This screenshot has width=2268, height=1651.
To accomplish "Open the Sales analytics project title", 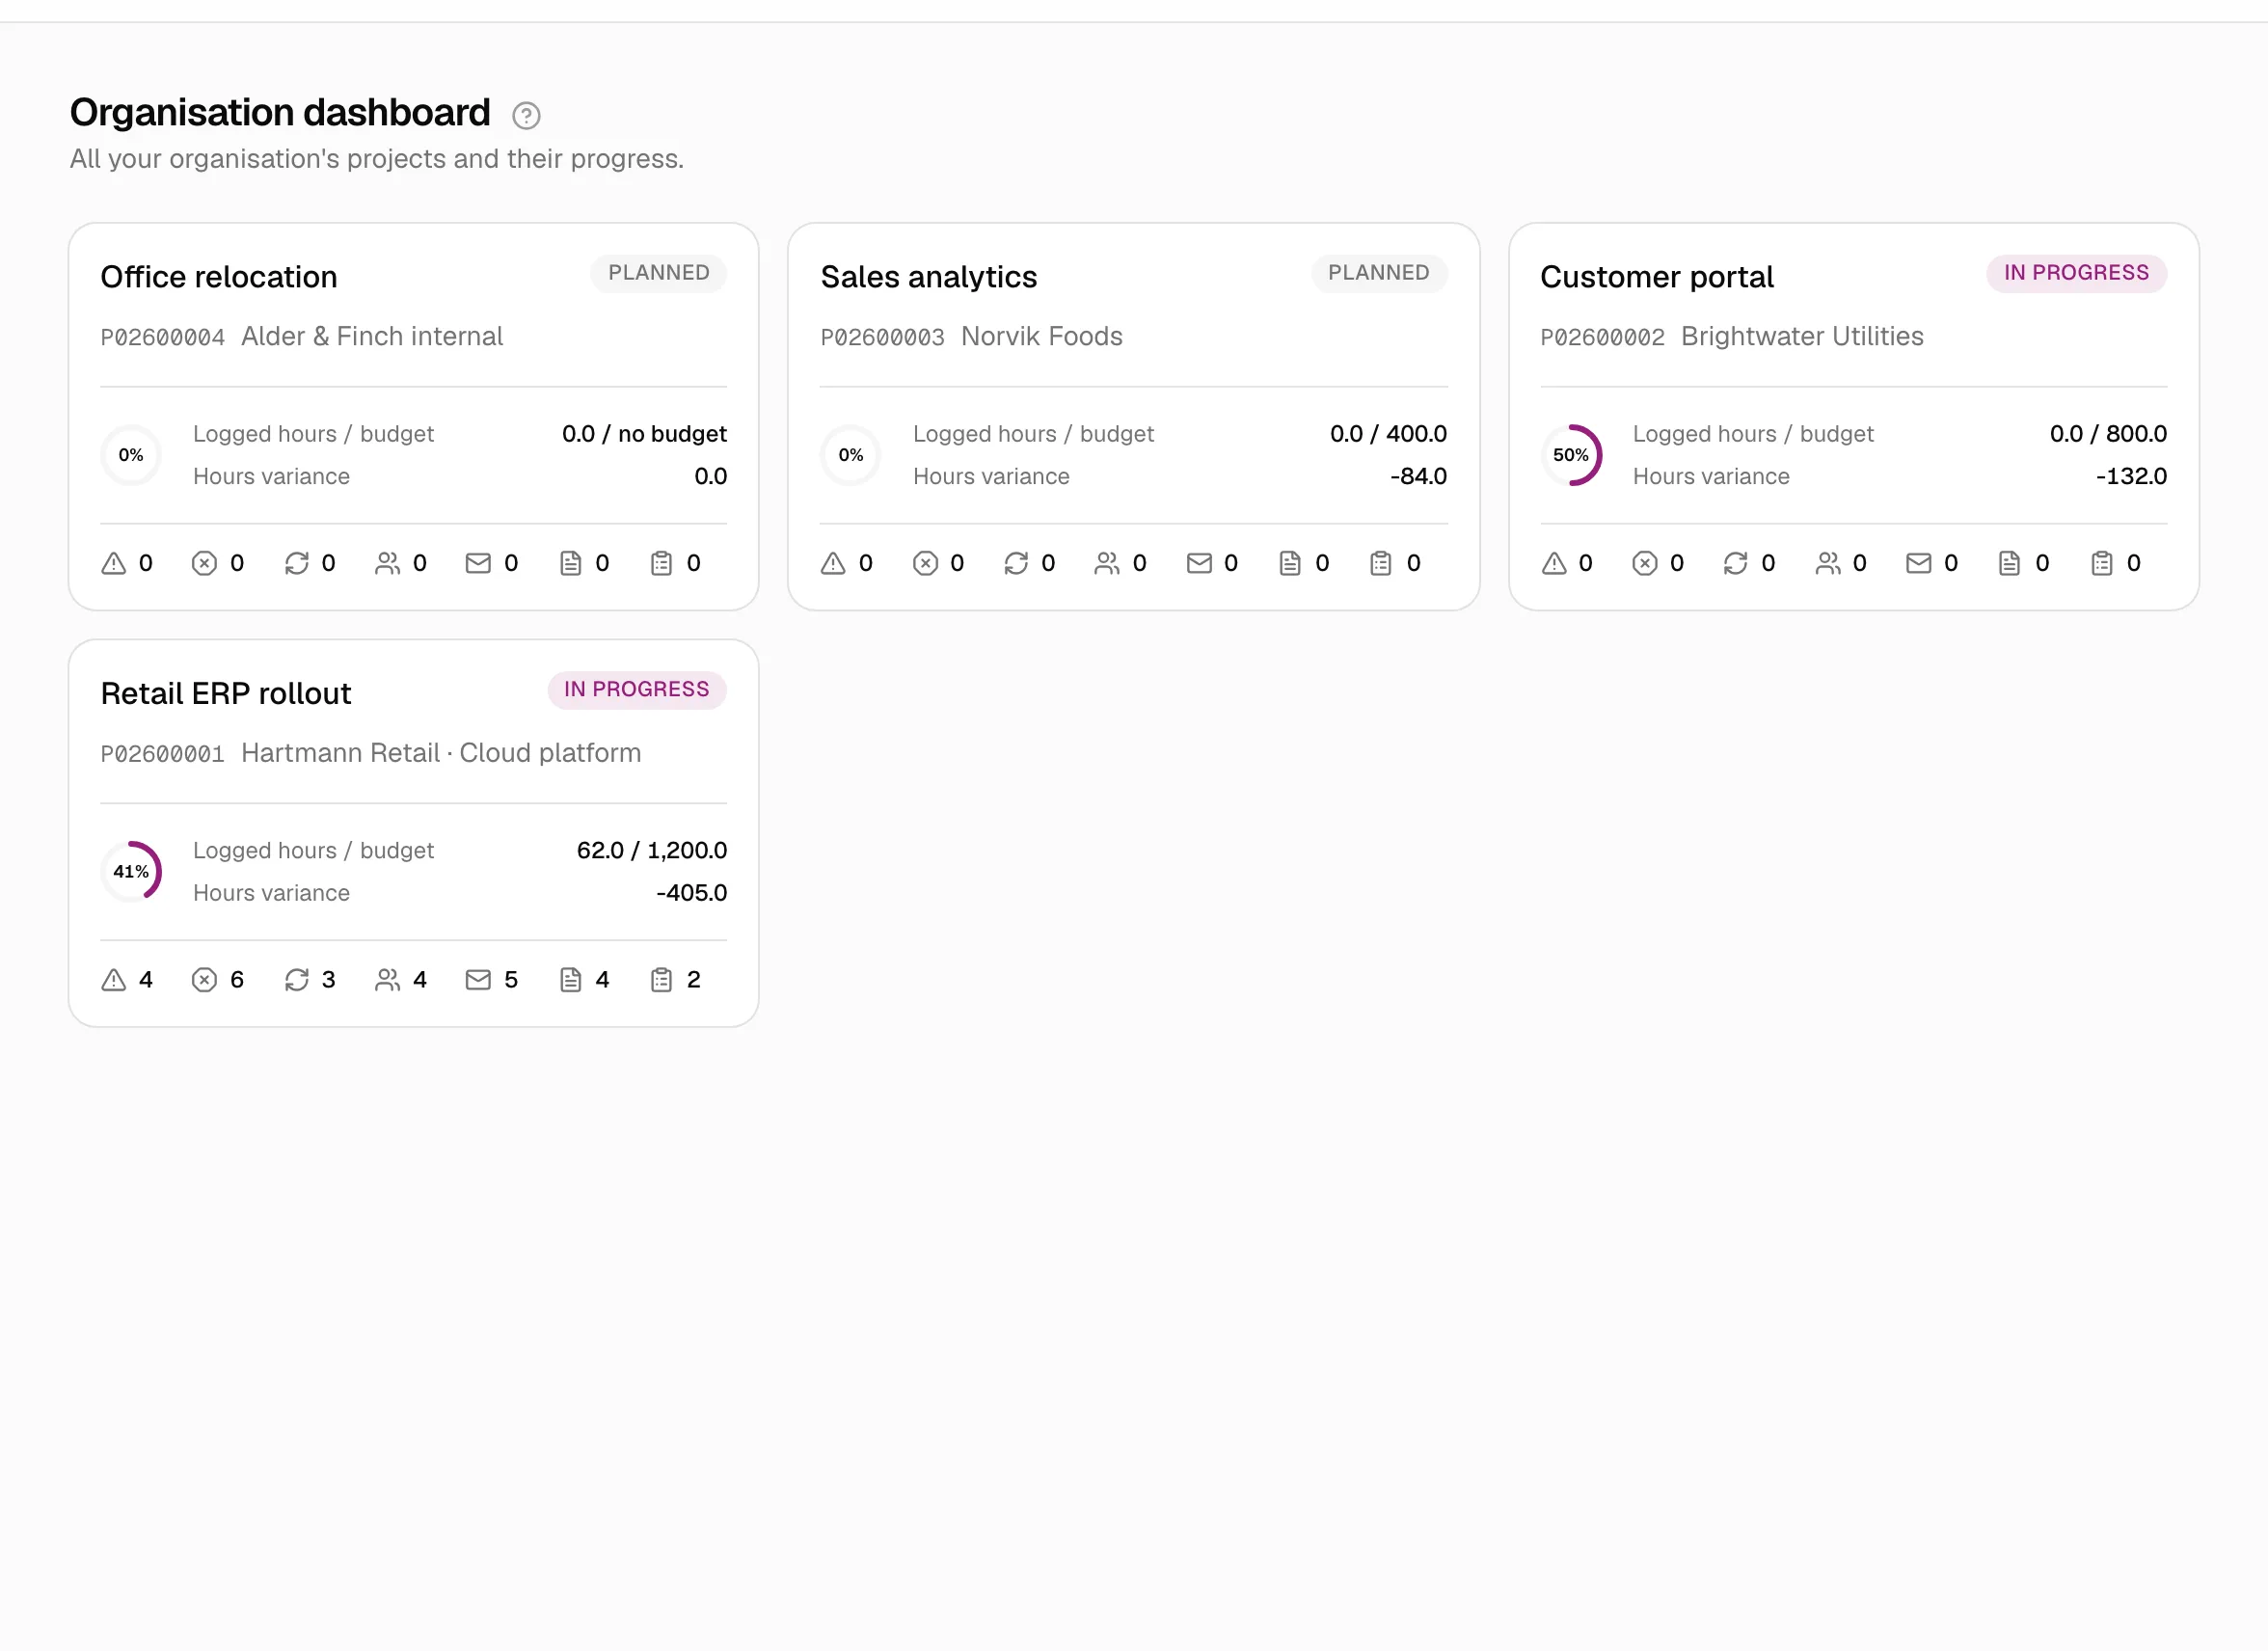I will click(929, 277).
